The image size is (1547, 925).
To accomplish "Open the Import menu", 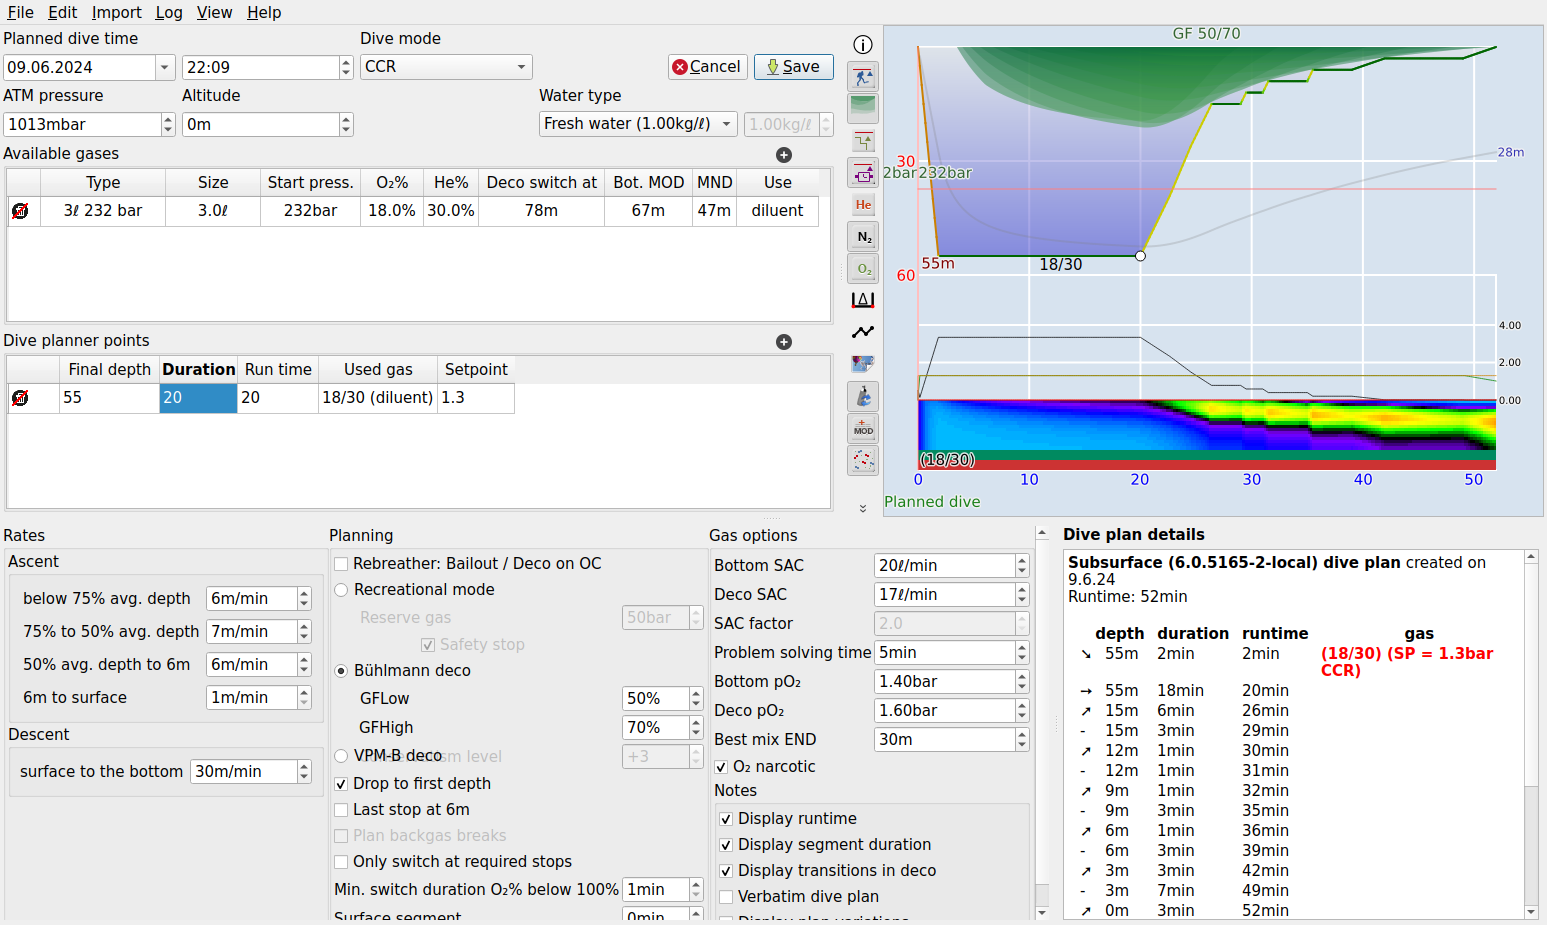I will [x=116, y=12].
